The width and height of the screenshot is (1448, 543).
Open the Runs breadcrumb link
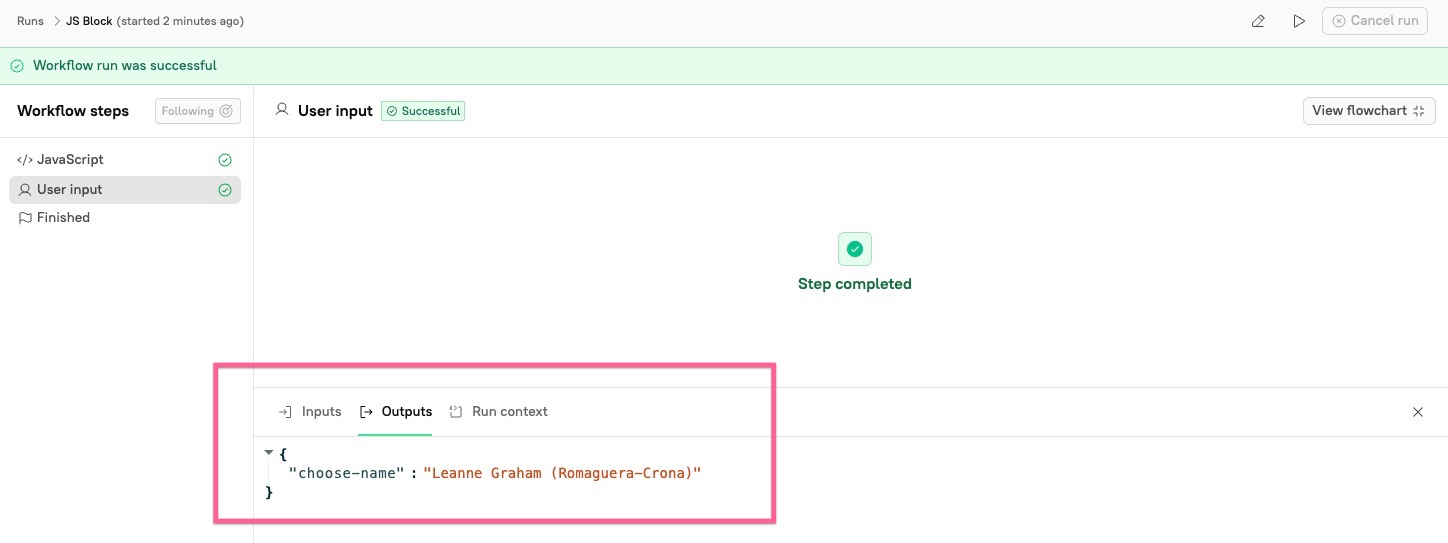pos(30,21)
